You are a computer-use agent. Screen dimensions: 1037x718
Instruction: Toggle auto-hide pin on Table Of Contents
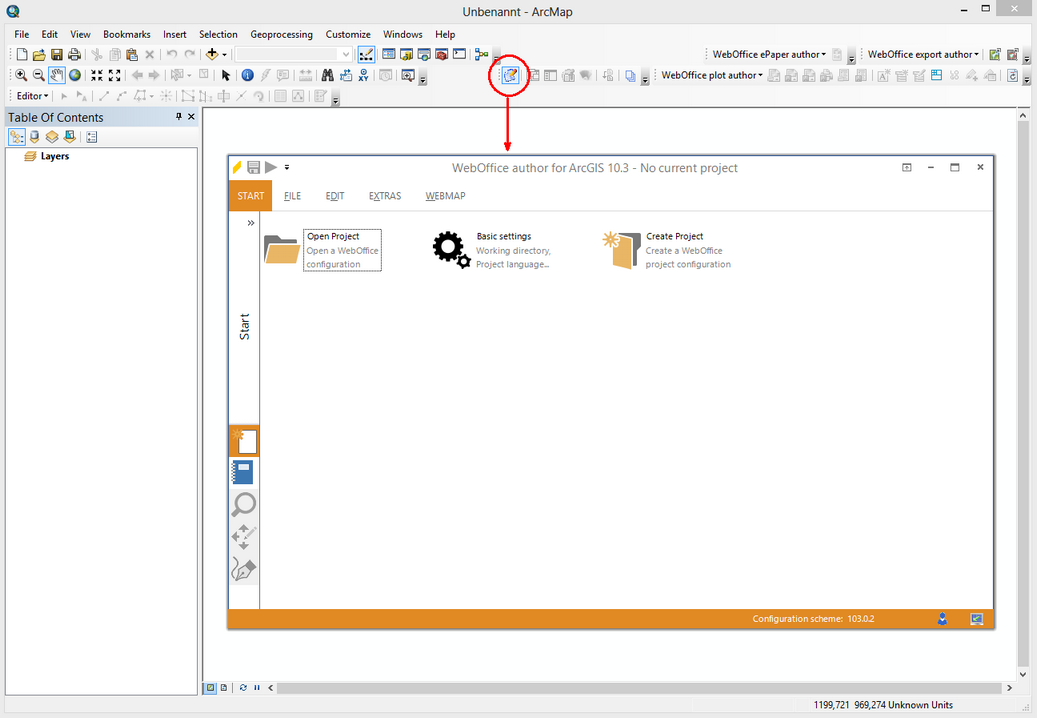[x=177, y=116]
